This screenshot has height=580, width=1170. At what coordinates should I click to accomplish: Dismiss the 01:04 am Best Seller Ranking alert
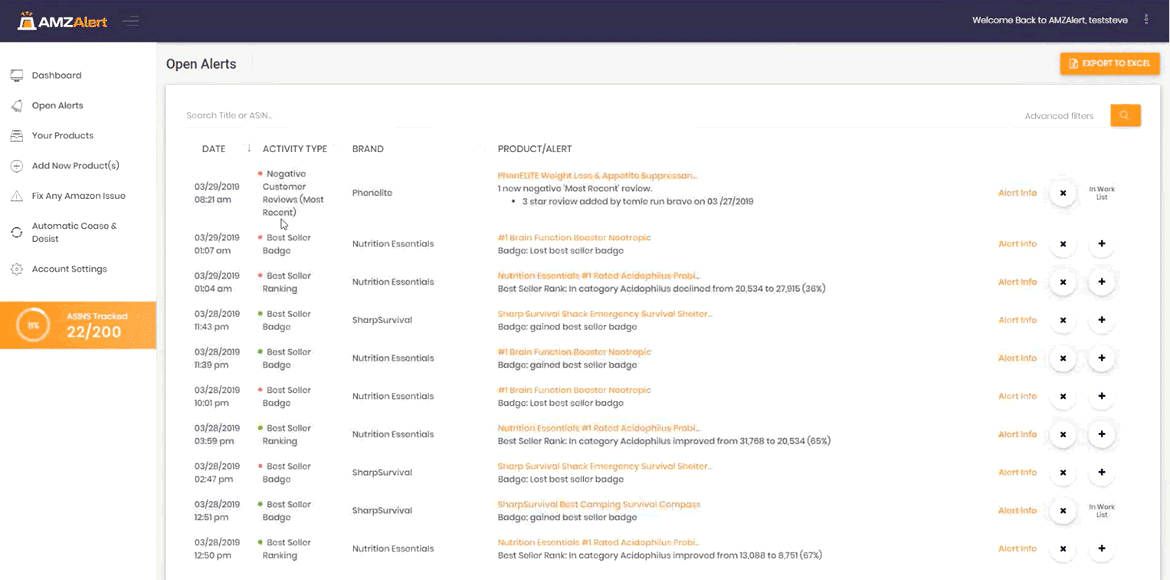click(1063, 282)
